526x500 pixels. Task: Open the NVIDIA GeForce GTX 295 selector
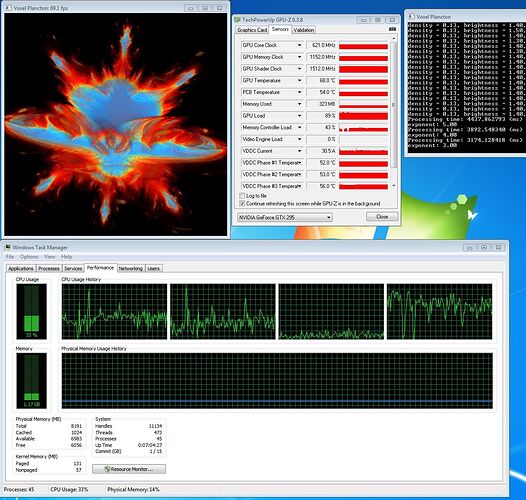[285, 217]
